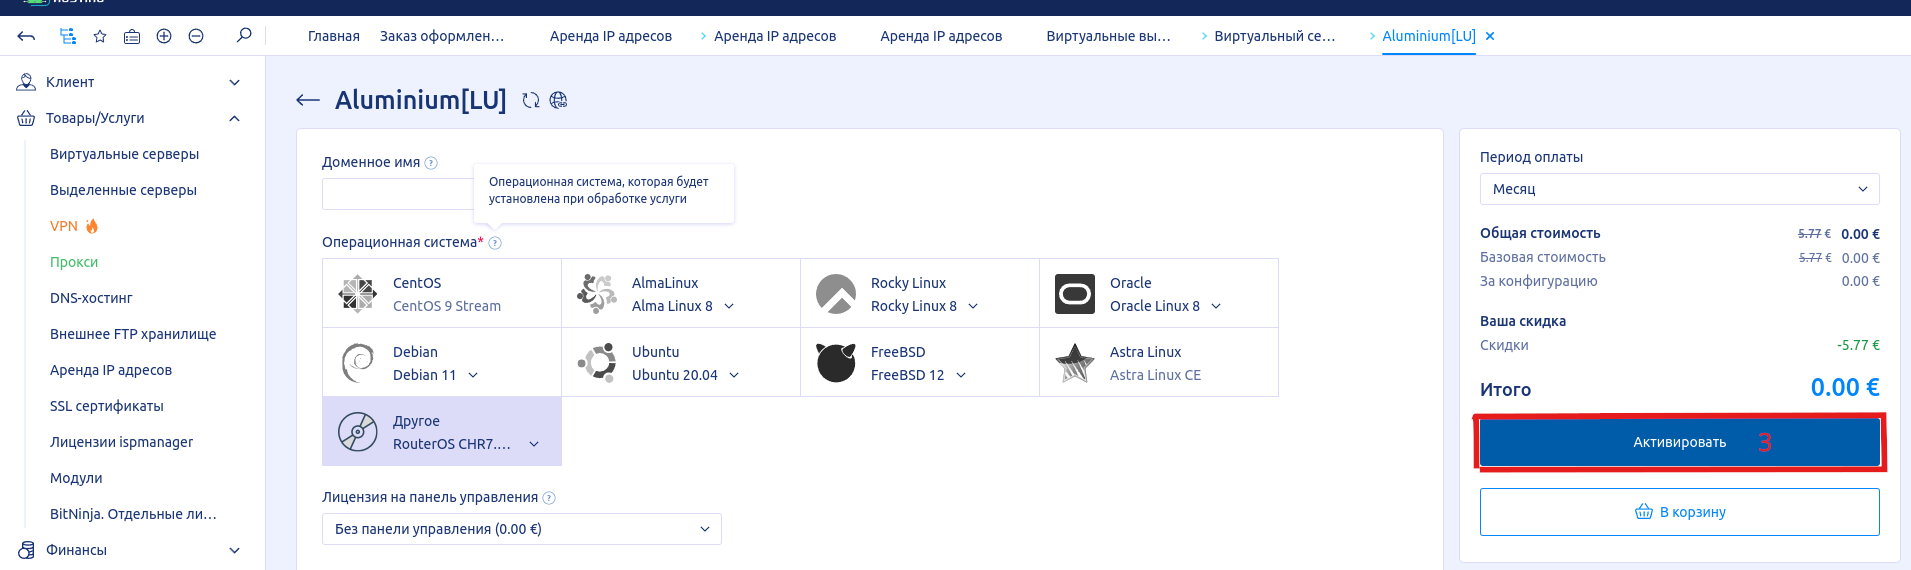Open BitNinja. Отдельные ли… in sidebar
Viewport: 1911px width, 570px height.
[x=133, y=514]
